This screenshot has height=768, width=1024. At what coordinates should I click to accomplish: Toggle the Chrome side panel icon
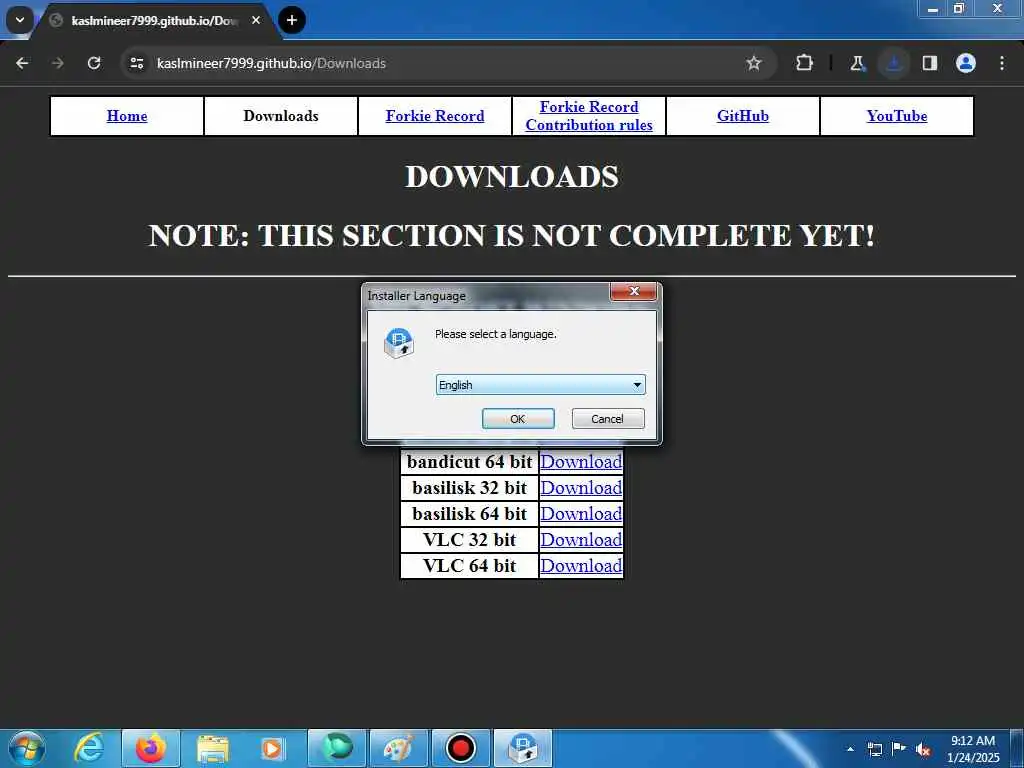click(x=930, y=63)
